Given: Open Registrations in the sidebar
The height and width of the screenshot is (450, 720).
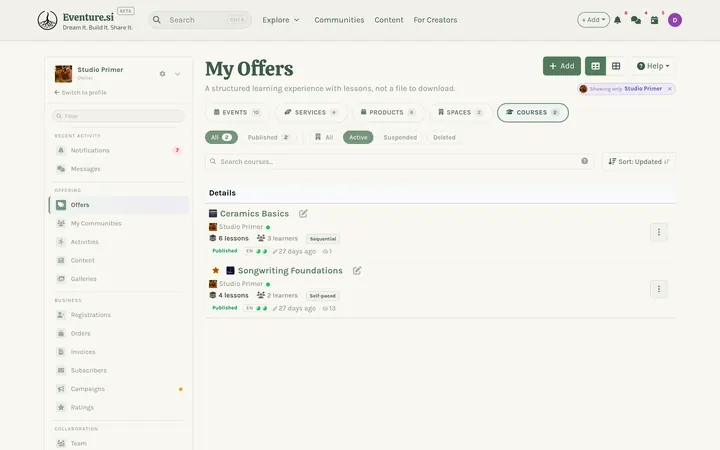Looking at the screenshot, I should coord(119,315).
